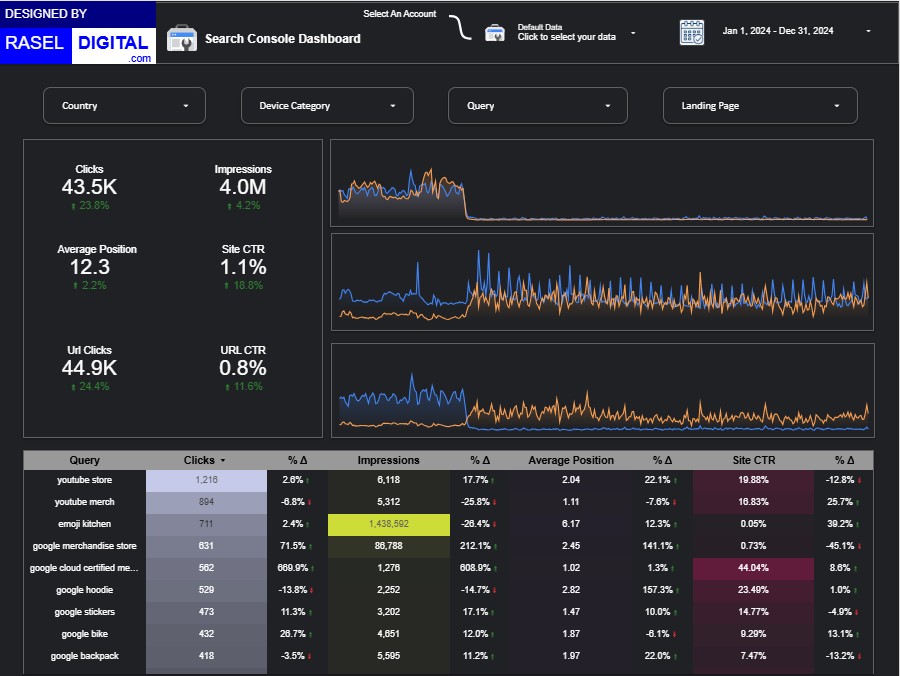The image size is (900, 676).
Task: Click the calendar icon beside date range
Action: pyautogui.click(x=692, y=32)
